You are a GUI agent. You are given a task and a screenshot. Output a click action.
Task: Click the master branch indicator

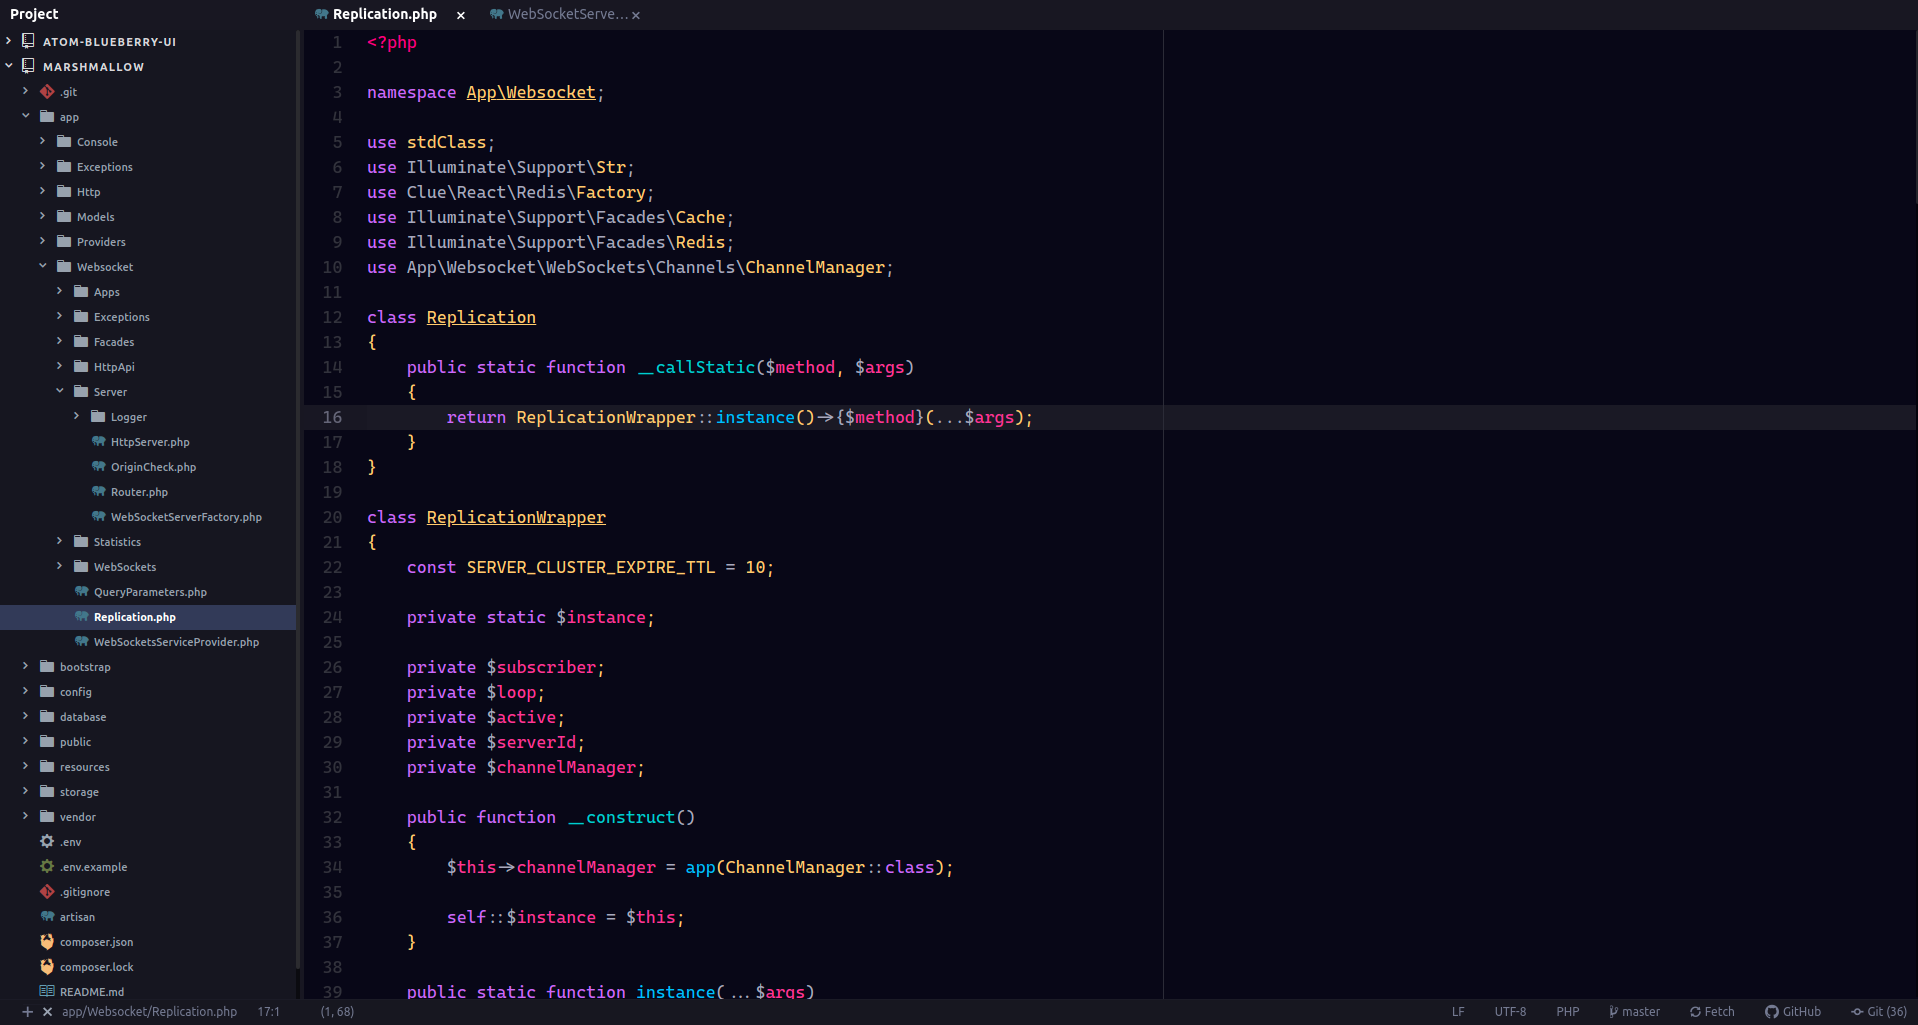tap(1634, 1012)
